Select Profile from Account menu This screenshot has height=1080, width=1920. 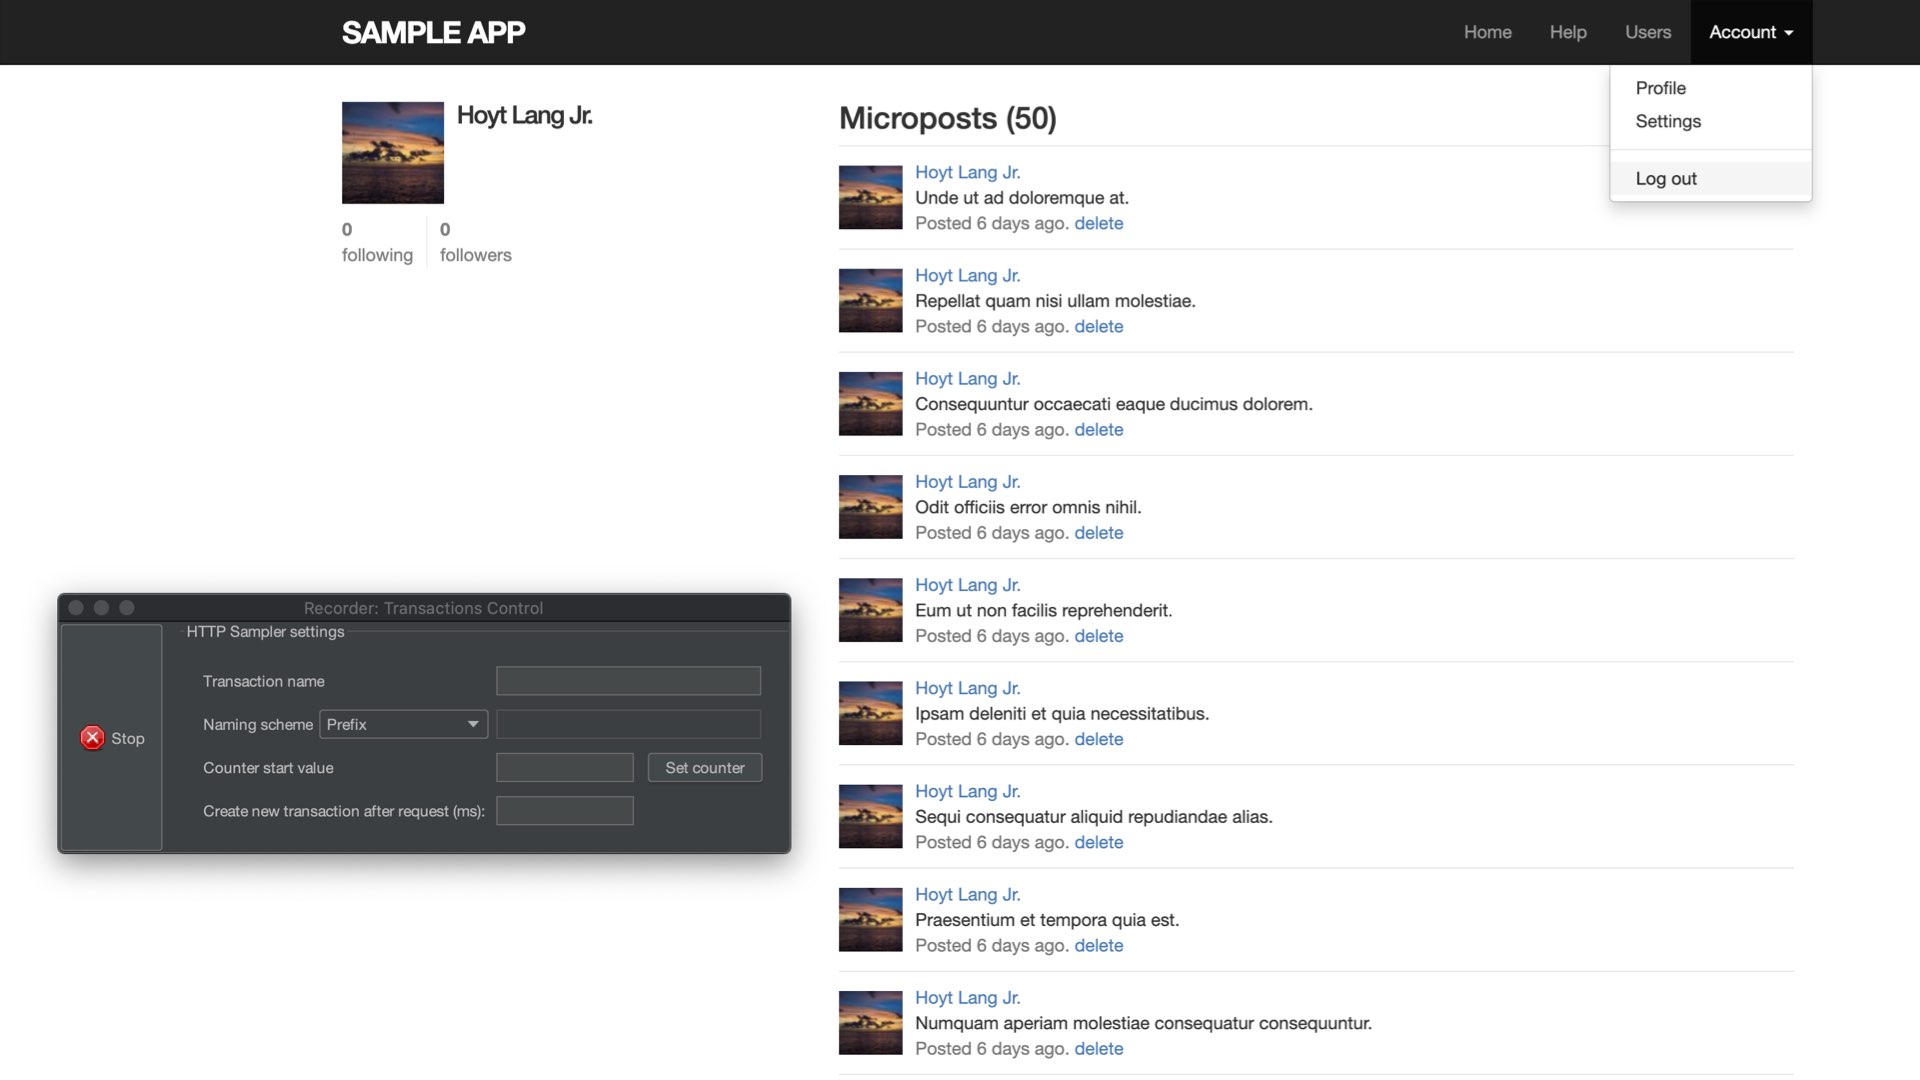(x=1660, y=88)
